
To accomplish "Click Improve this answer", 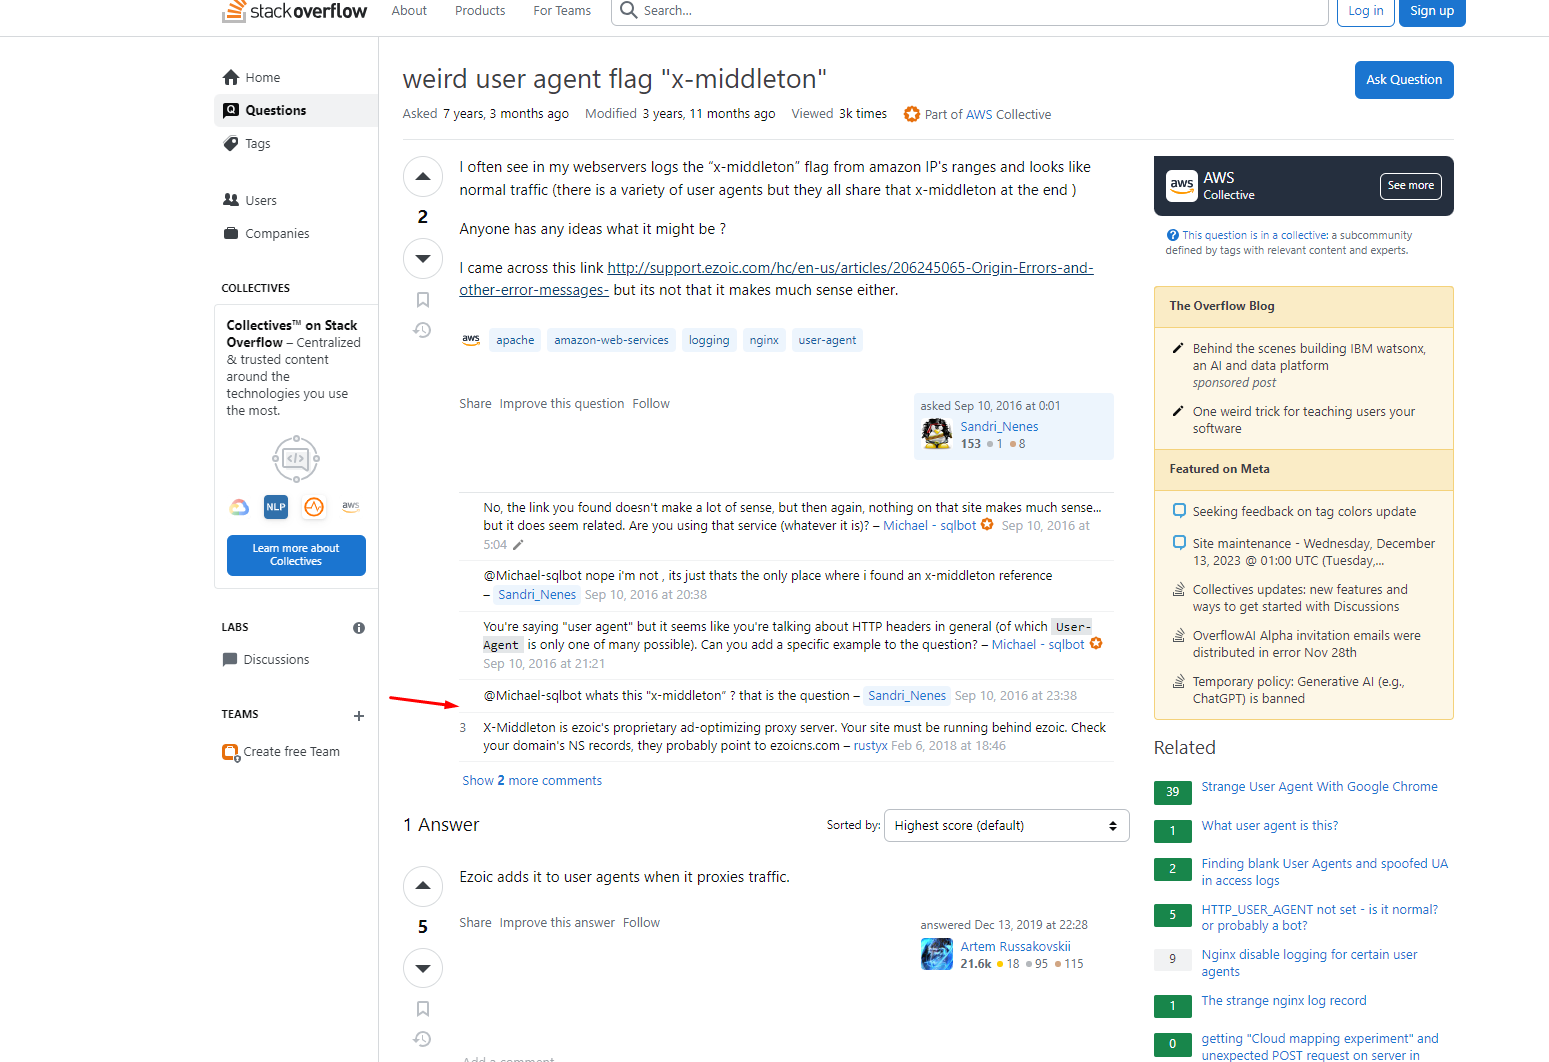I will pyautogui.click(x=557, y=923).
